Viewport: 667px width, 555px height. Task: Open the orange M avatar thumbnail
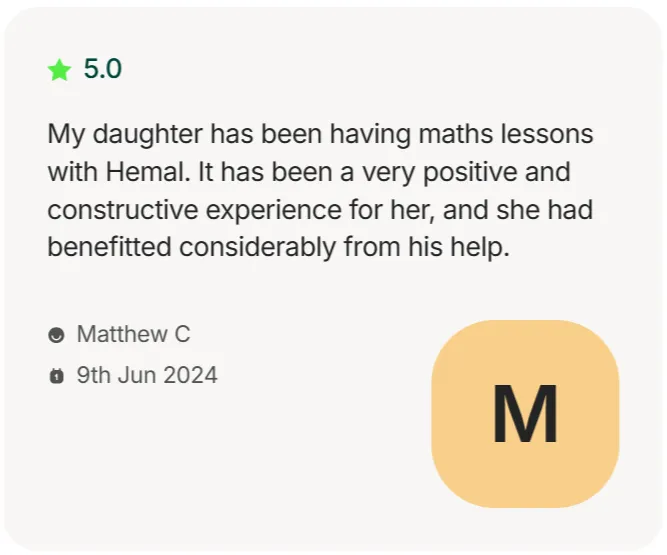pos(525,414)
